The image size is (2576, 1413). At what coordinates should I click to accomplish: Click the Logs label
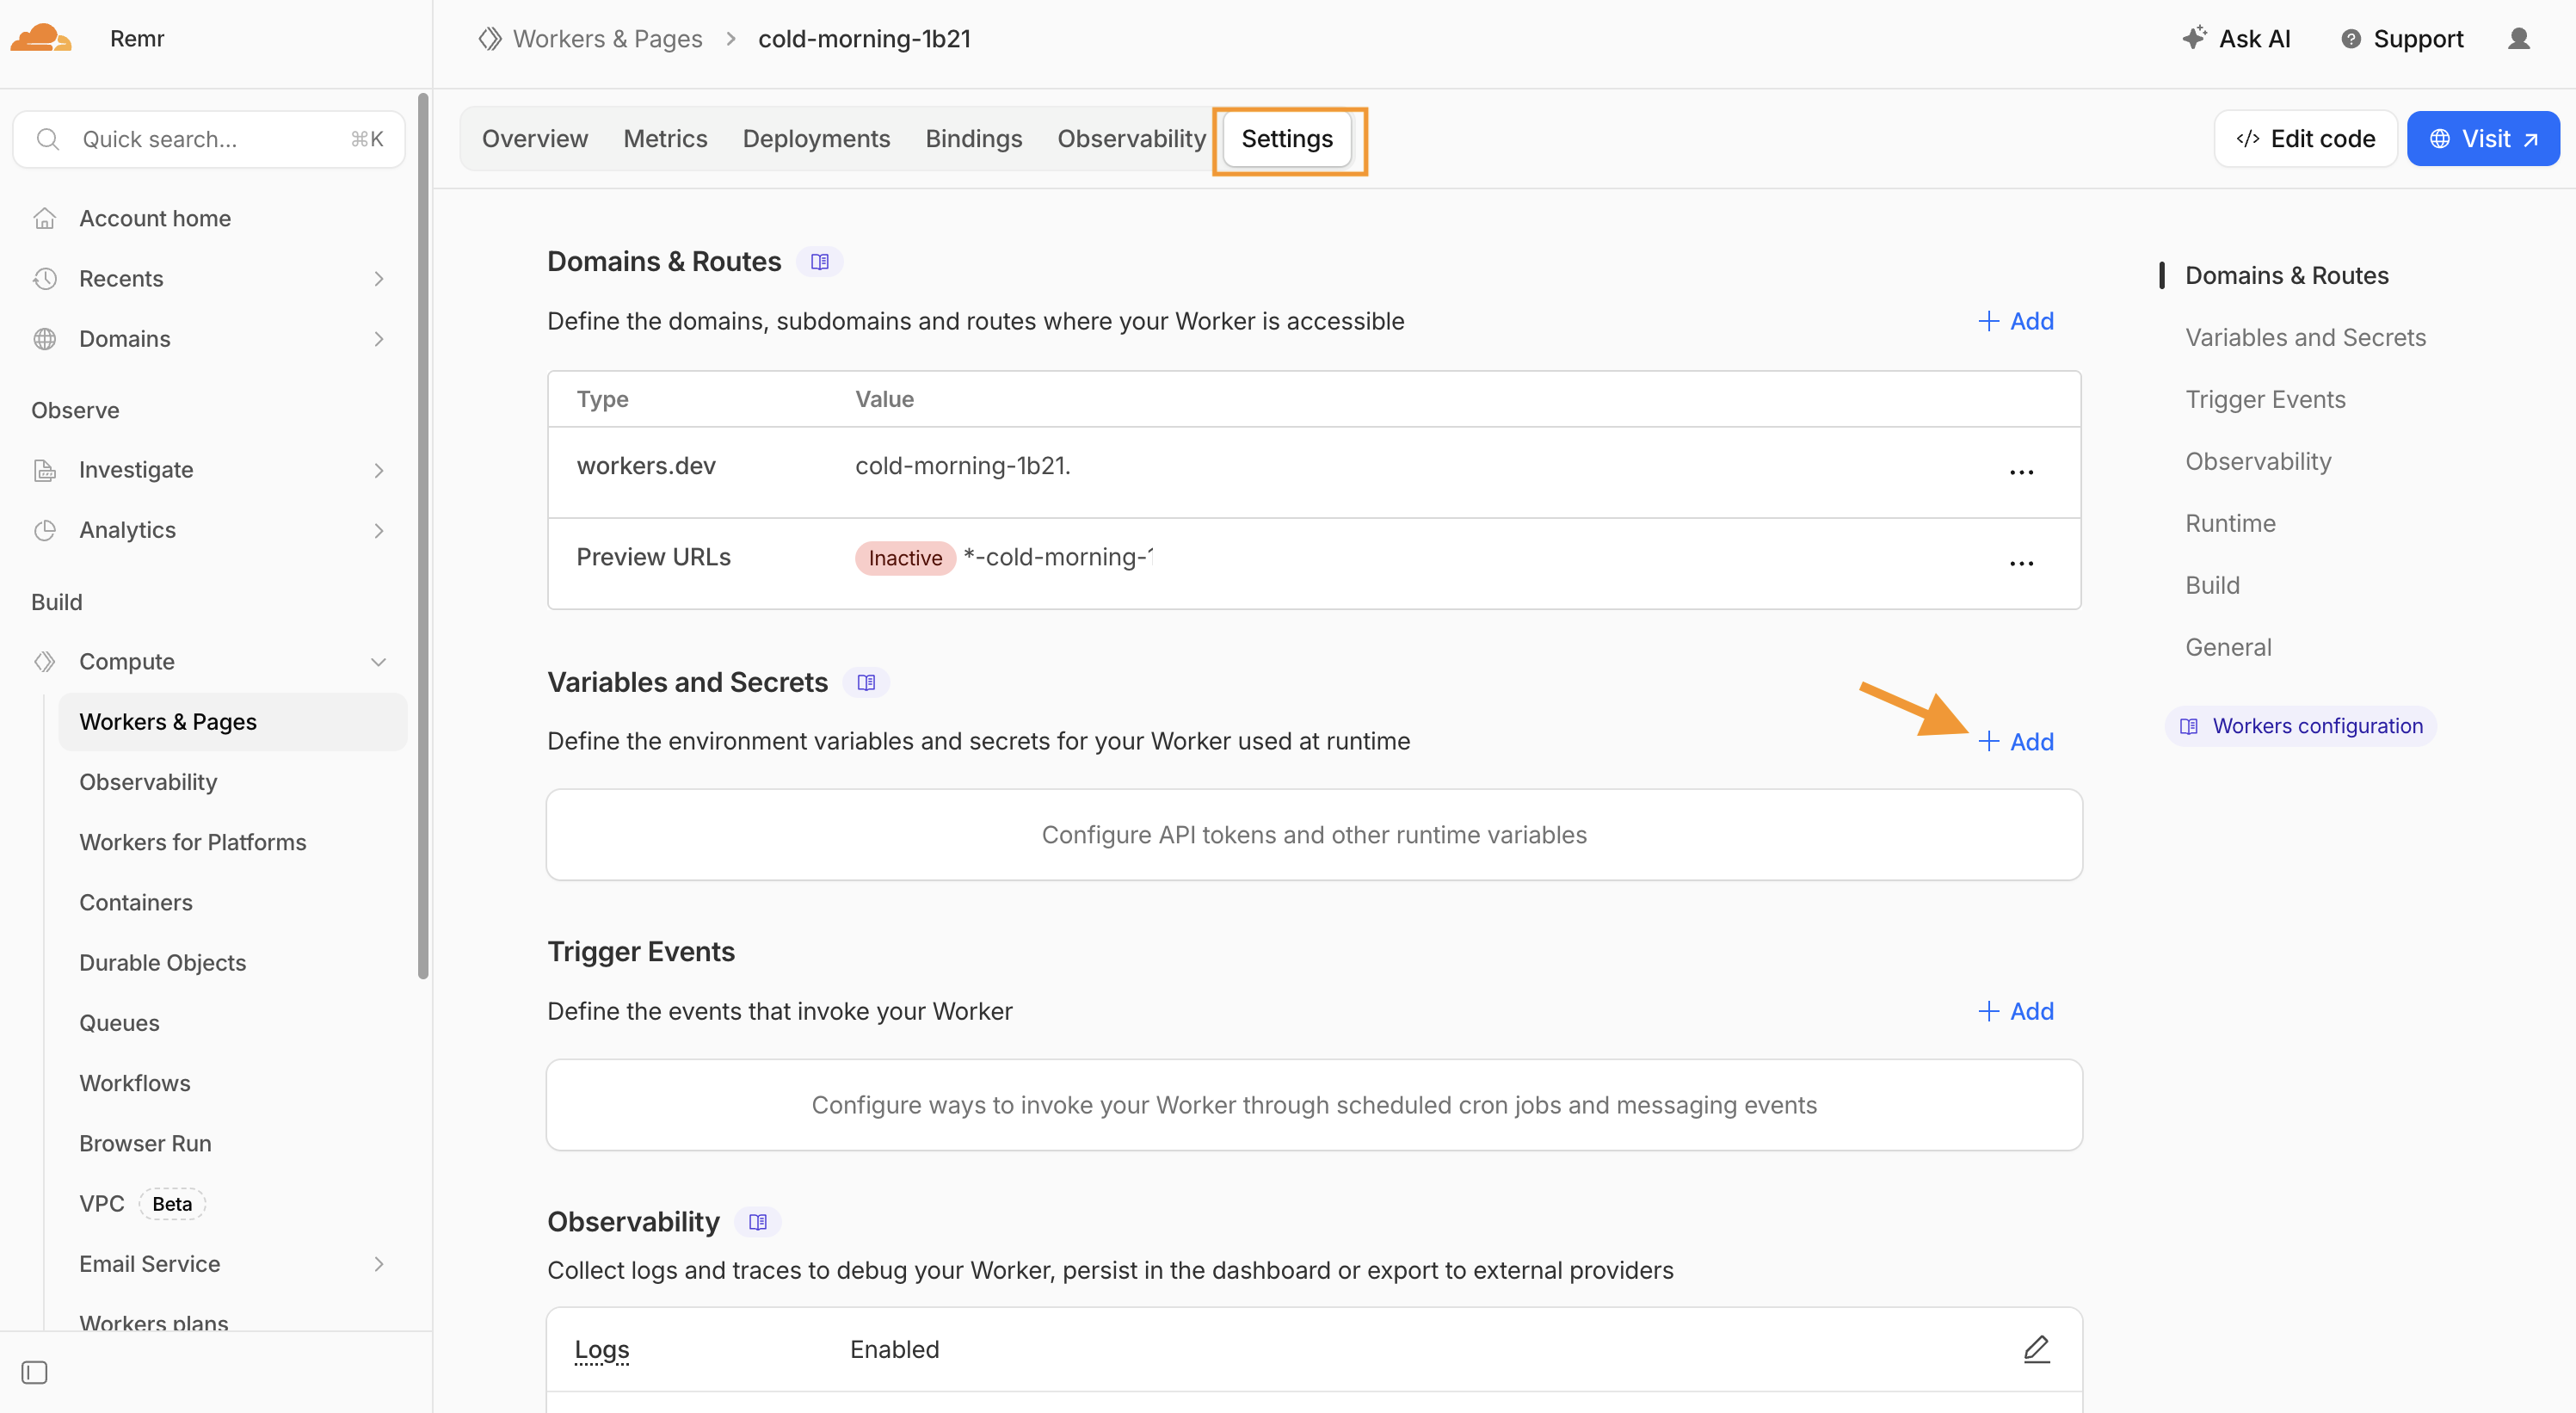coord(602,1349)
